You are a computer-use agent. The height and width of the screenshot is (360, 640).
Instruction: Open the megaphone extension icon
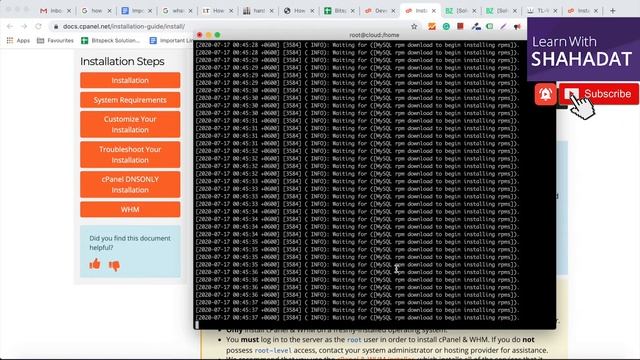click(518, 27)
